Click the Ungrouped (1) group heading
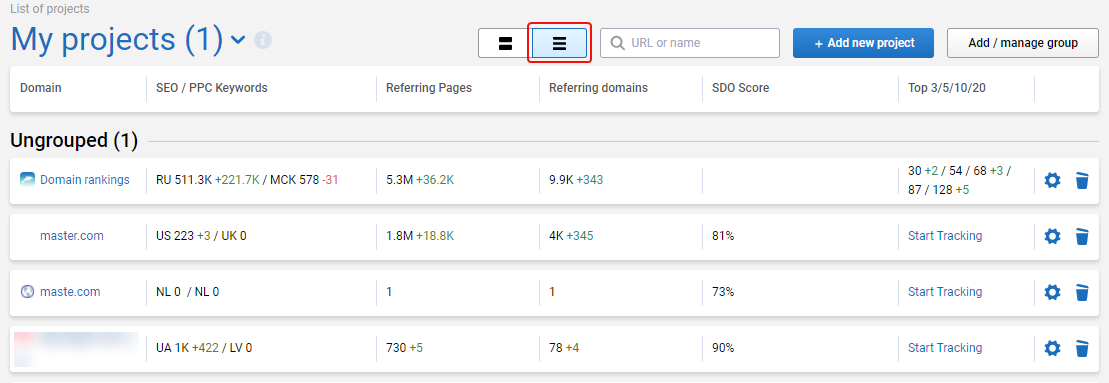The image size is (1109, 383). 74,141
